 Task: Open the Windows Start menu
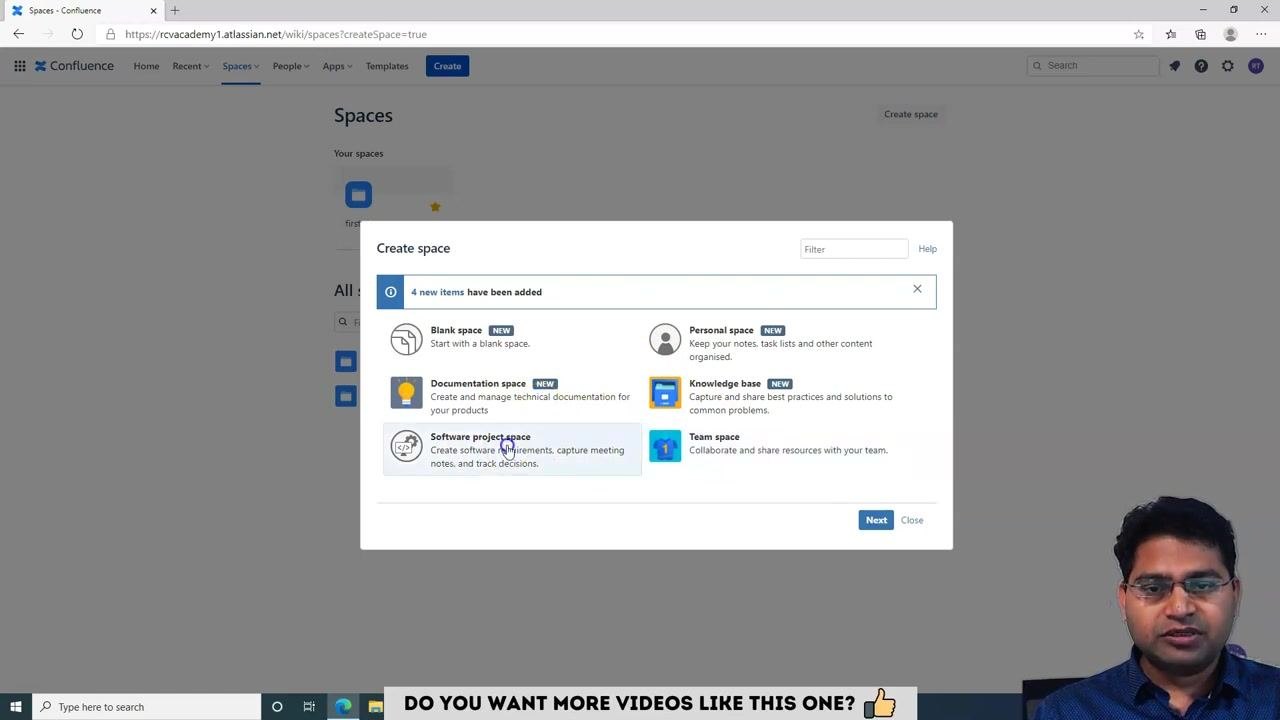click(16, 707)
